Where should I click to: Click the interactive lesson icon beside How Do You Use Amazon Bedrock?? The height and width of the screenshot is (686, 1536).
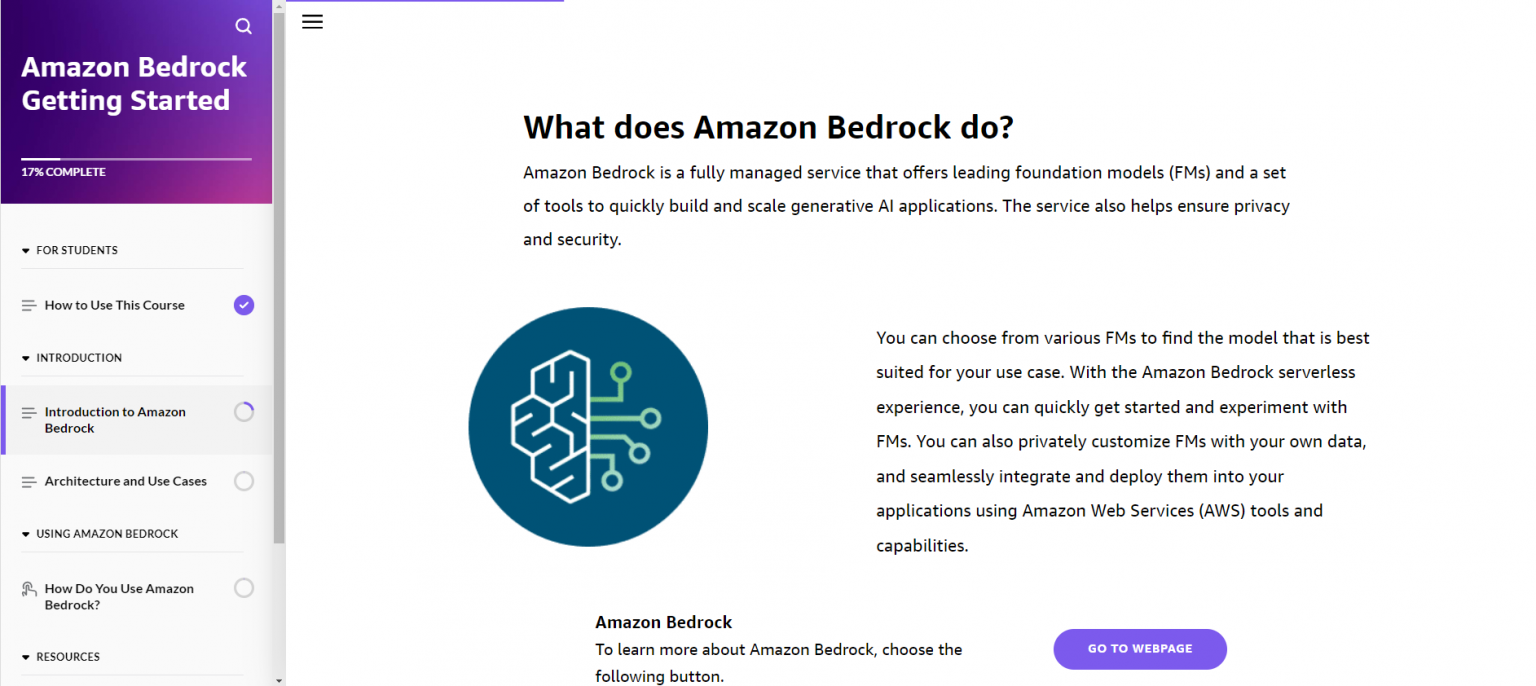coord(28,588)
